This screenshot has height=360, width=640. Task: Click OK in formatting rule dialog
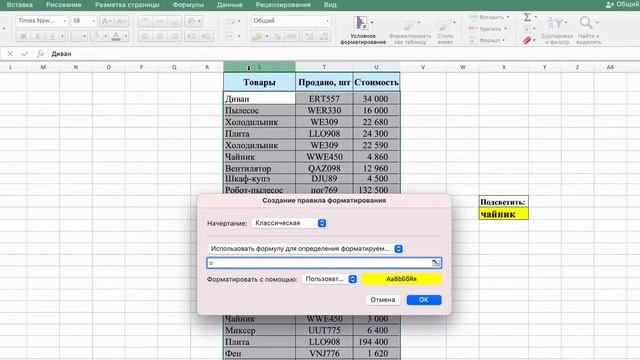[424, 300]
